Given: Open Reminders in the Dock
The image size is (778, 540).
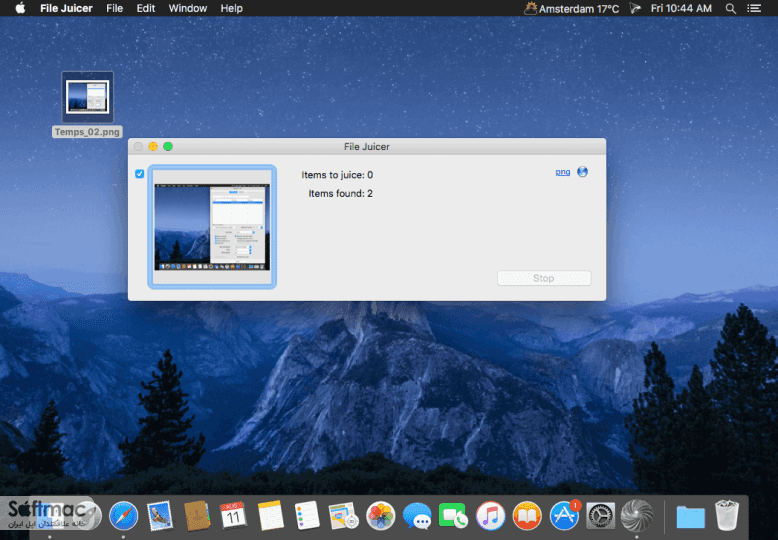Looking at the screenshot, I should [x=307, y=516].
